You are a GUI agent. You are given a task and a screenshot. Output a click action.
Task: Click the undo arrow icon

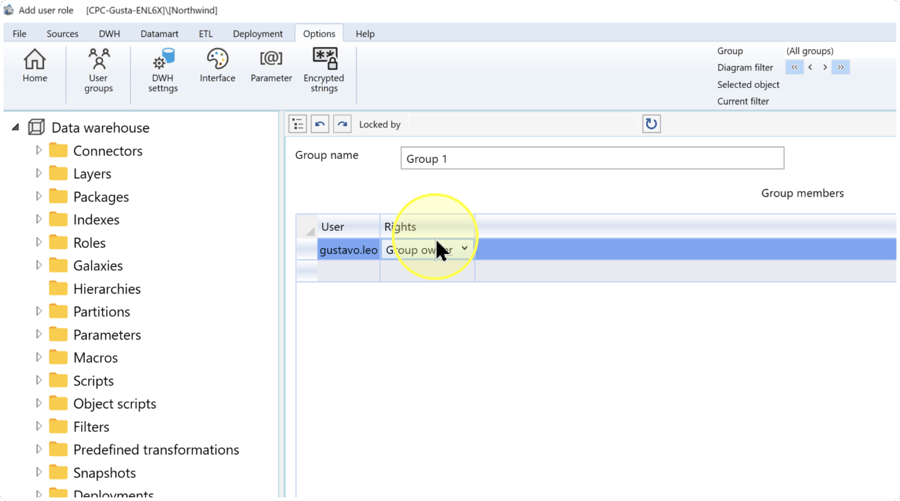pyautogui.click(x=320, y=124)
